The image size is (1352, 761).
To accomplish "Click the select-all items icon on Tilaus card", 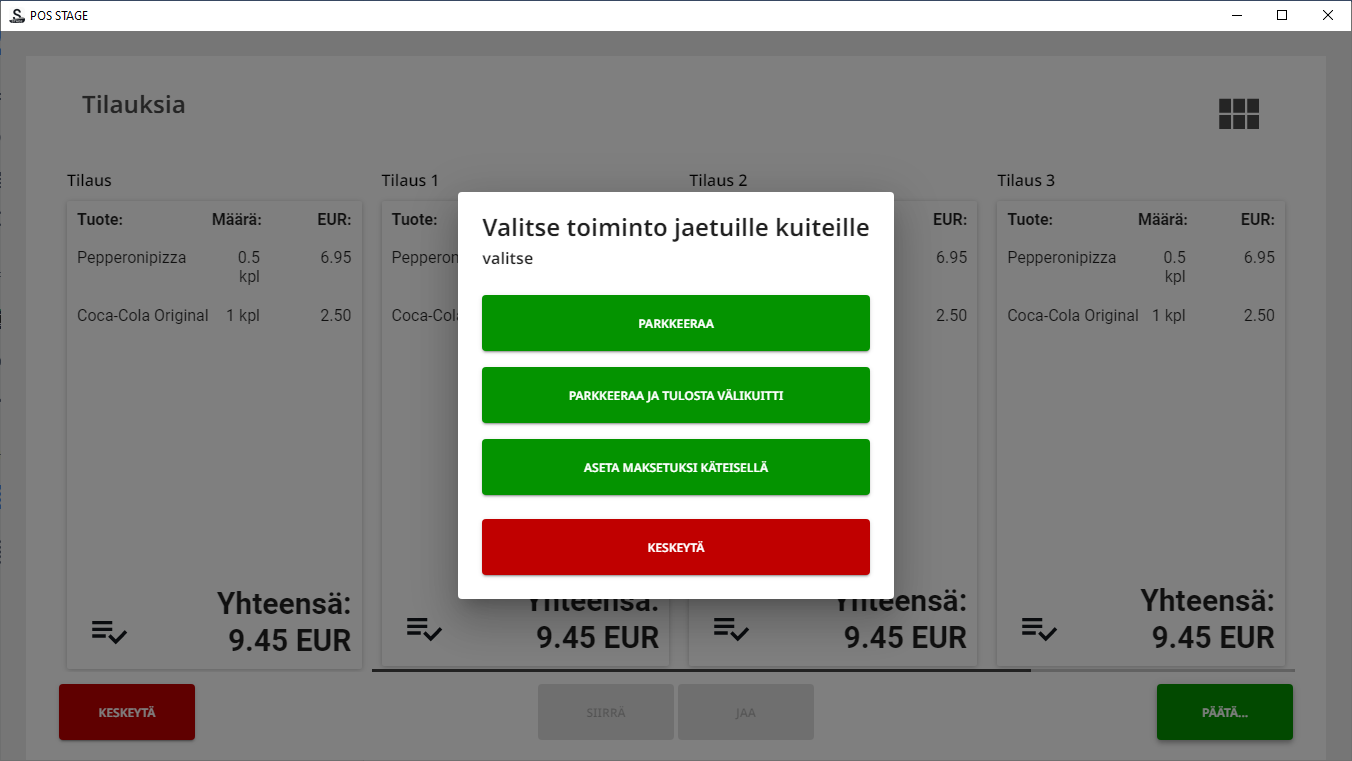I will click(109, 630).
